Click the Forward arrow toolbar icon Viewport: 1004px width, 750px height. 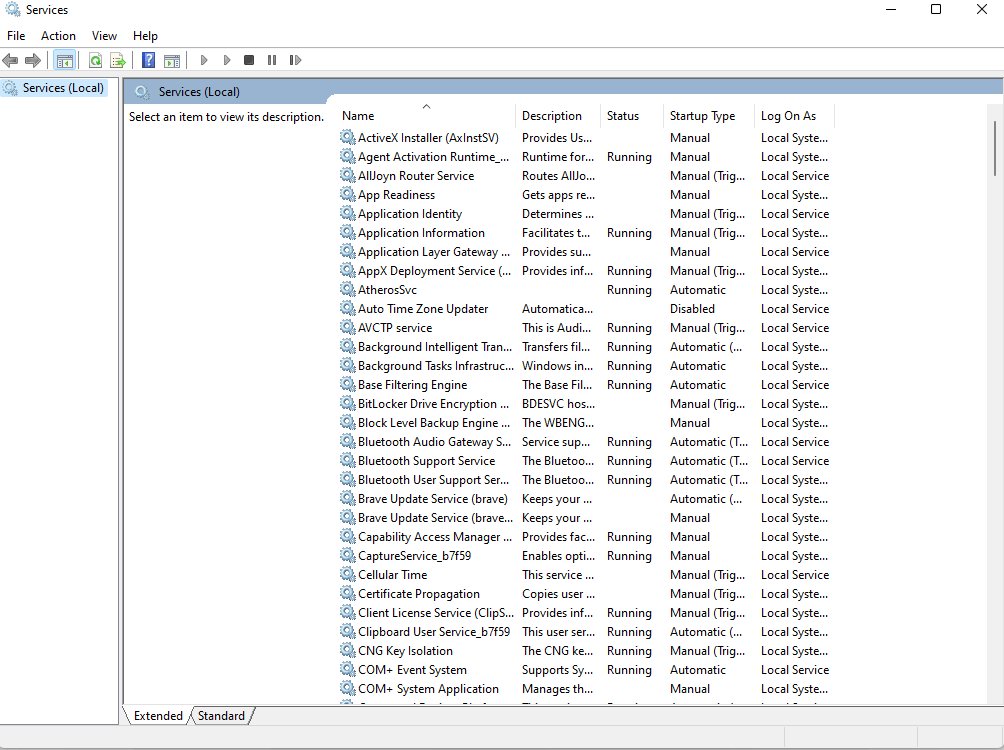pos(33,60)
